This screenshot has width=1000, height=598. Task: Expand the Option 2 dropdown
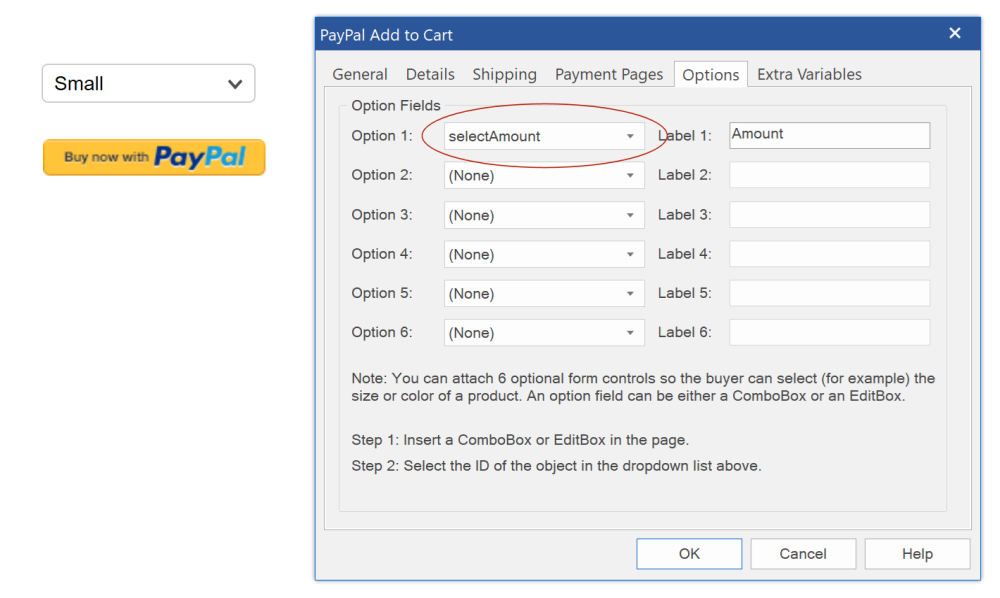tap(544, 175)
